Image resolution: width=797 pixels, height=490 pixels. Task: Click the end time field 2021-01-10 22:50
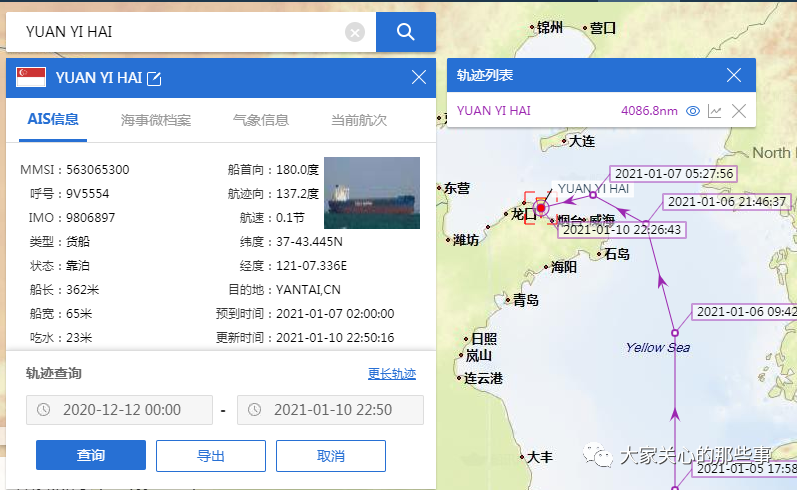tap(330, 410)
